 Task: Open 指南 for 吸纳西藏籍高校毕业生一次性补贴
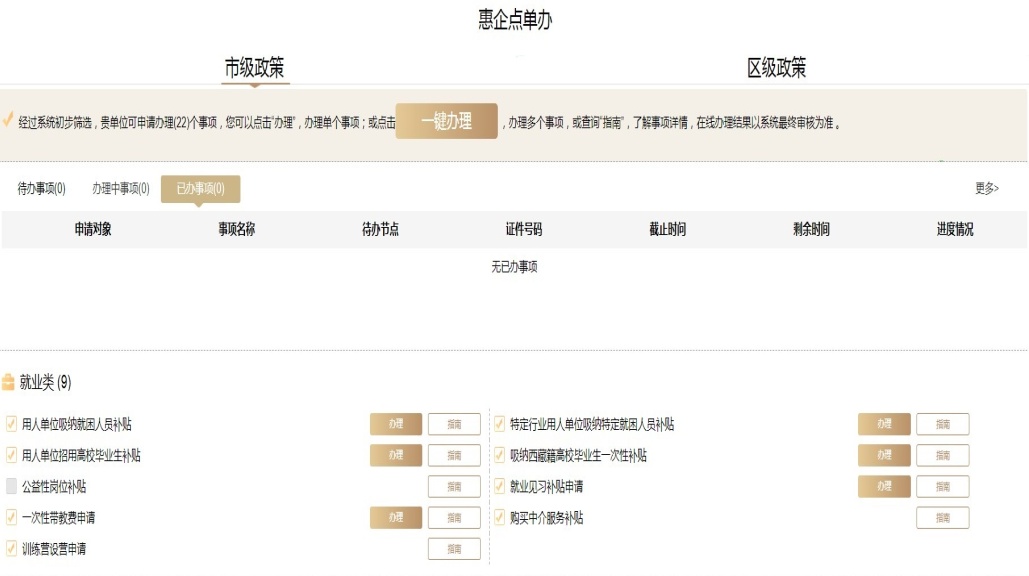coord(942,455)
